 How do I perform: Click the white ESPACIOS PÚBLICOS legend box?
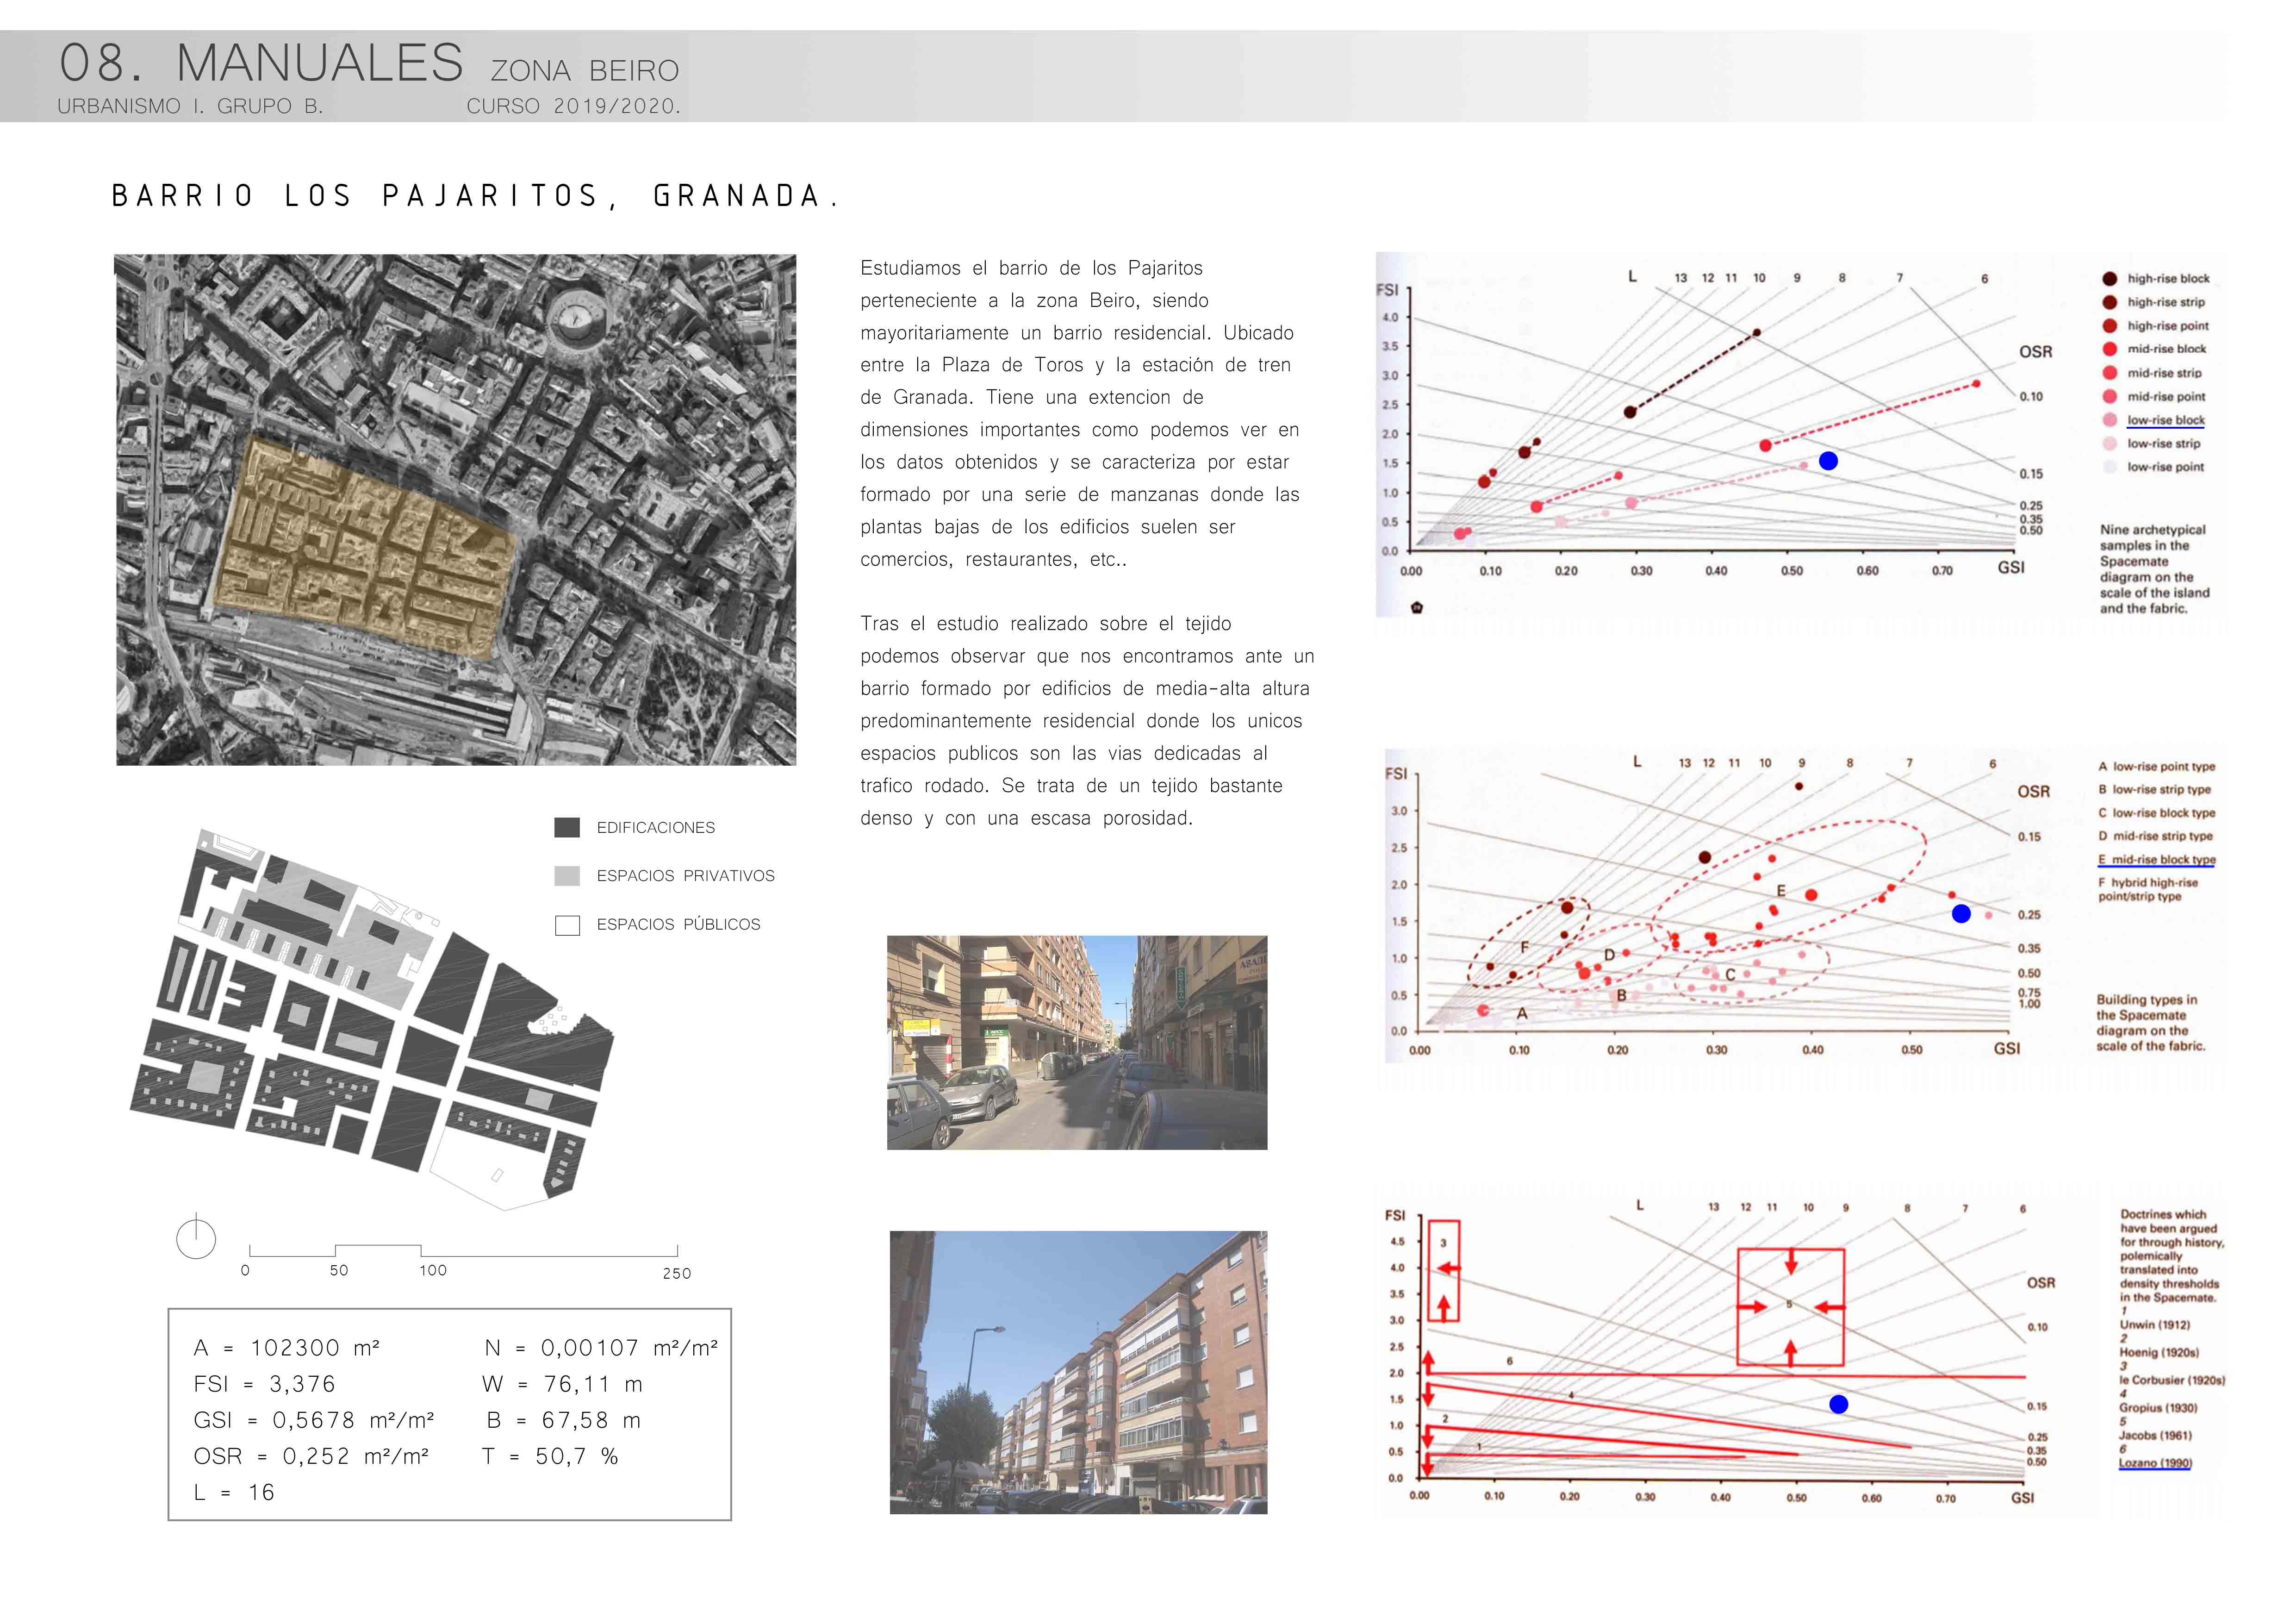(567, 925)
